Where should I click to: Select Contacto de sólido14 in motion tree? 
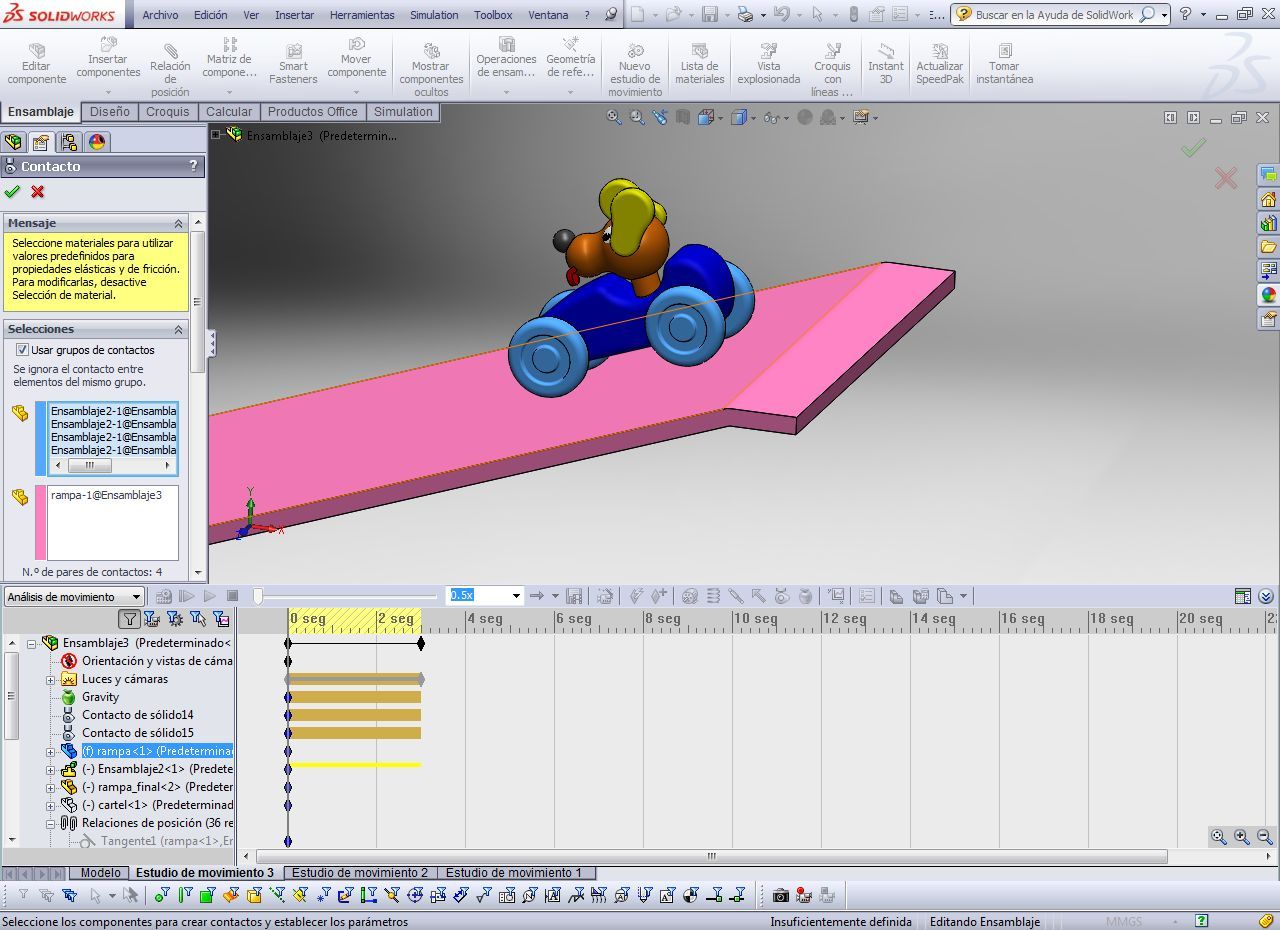(138, 715)
